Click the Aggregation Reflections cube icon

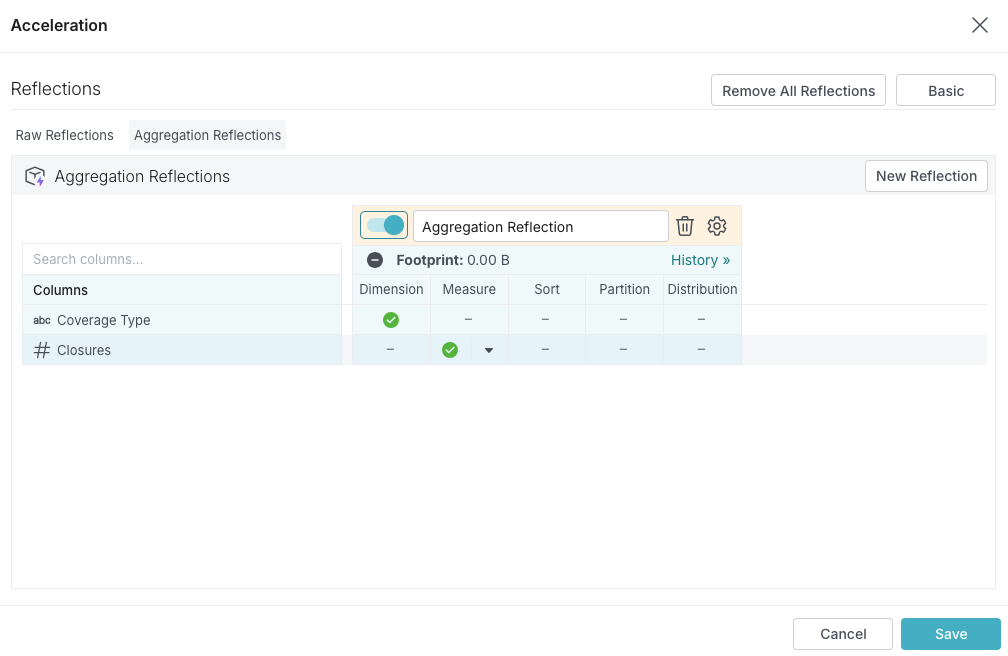[35, 177]
